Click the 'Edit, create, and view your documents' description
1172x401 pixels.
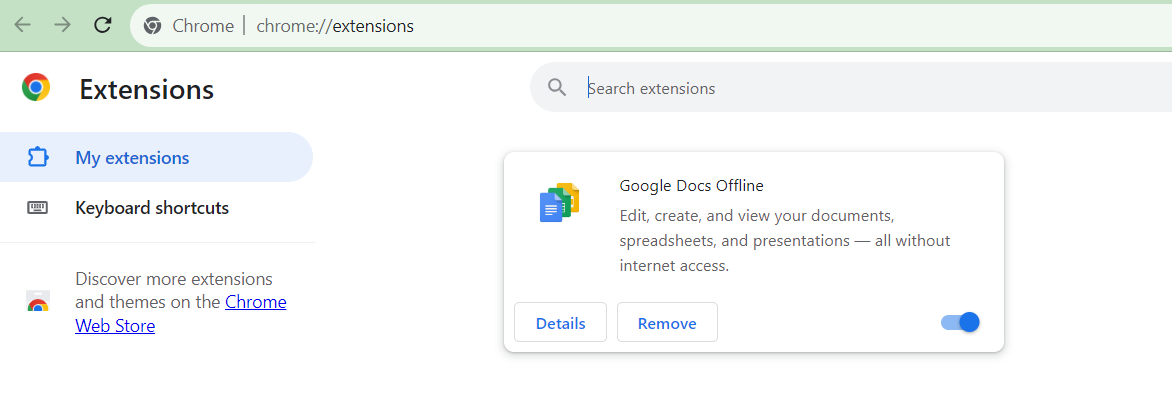click(785, 240)
